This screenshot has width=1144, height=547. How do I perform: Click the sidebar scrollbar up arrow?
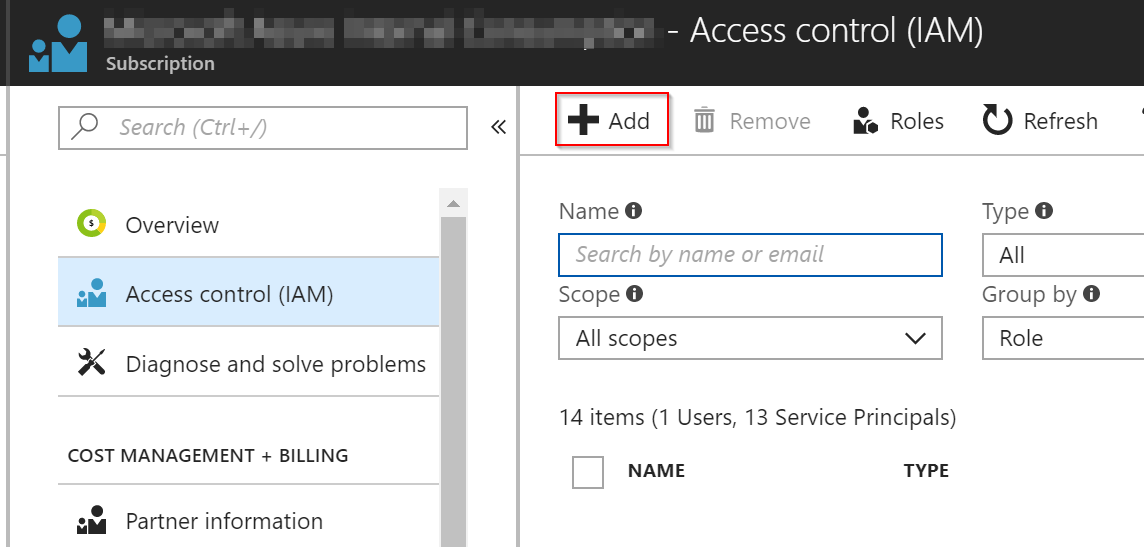(454, 202)
